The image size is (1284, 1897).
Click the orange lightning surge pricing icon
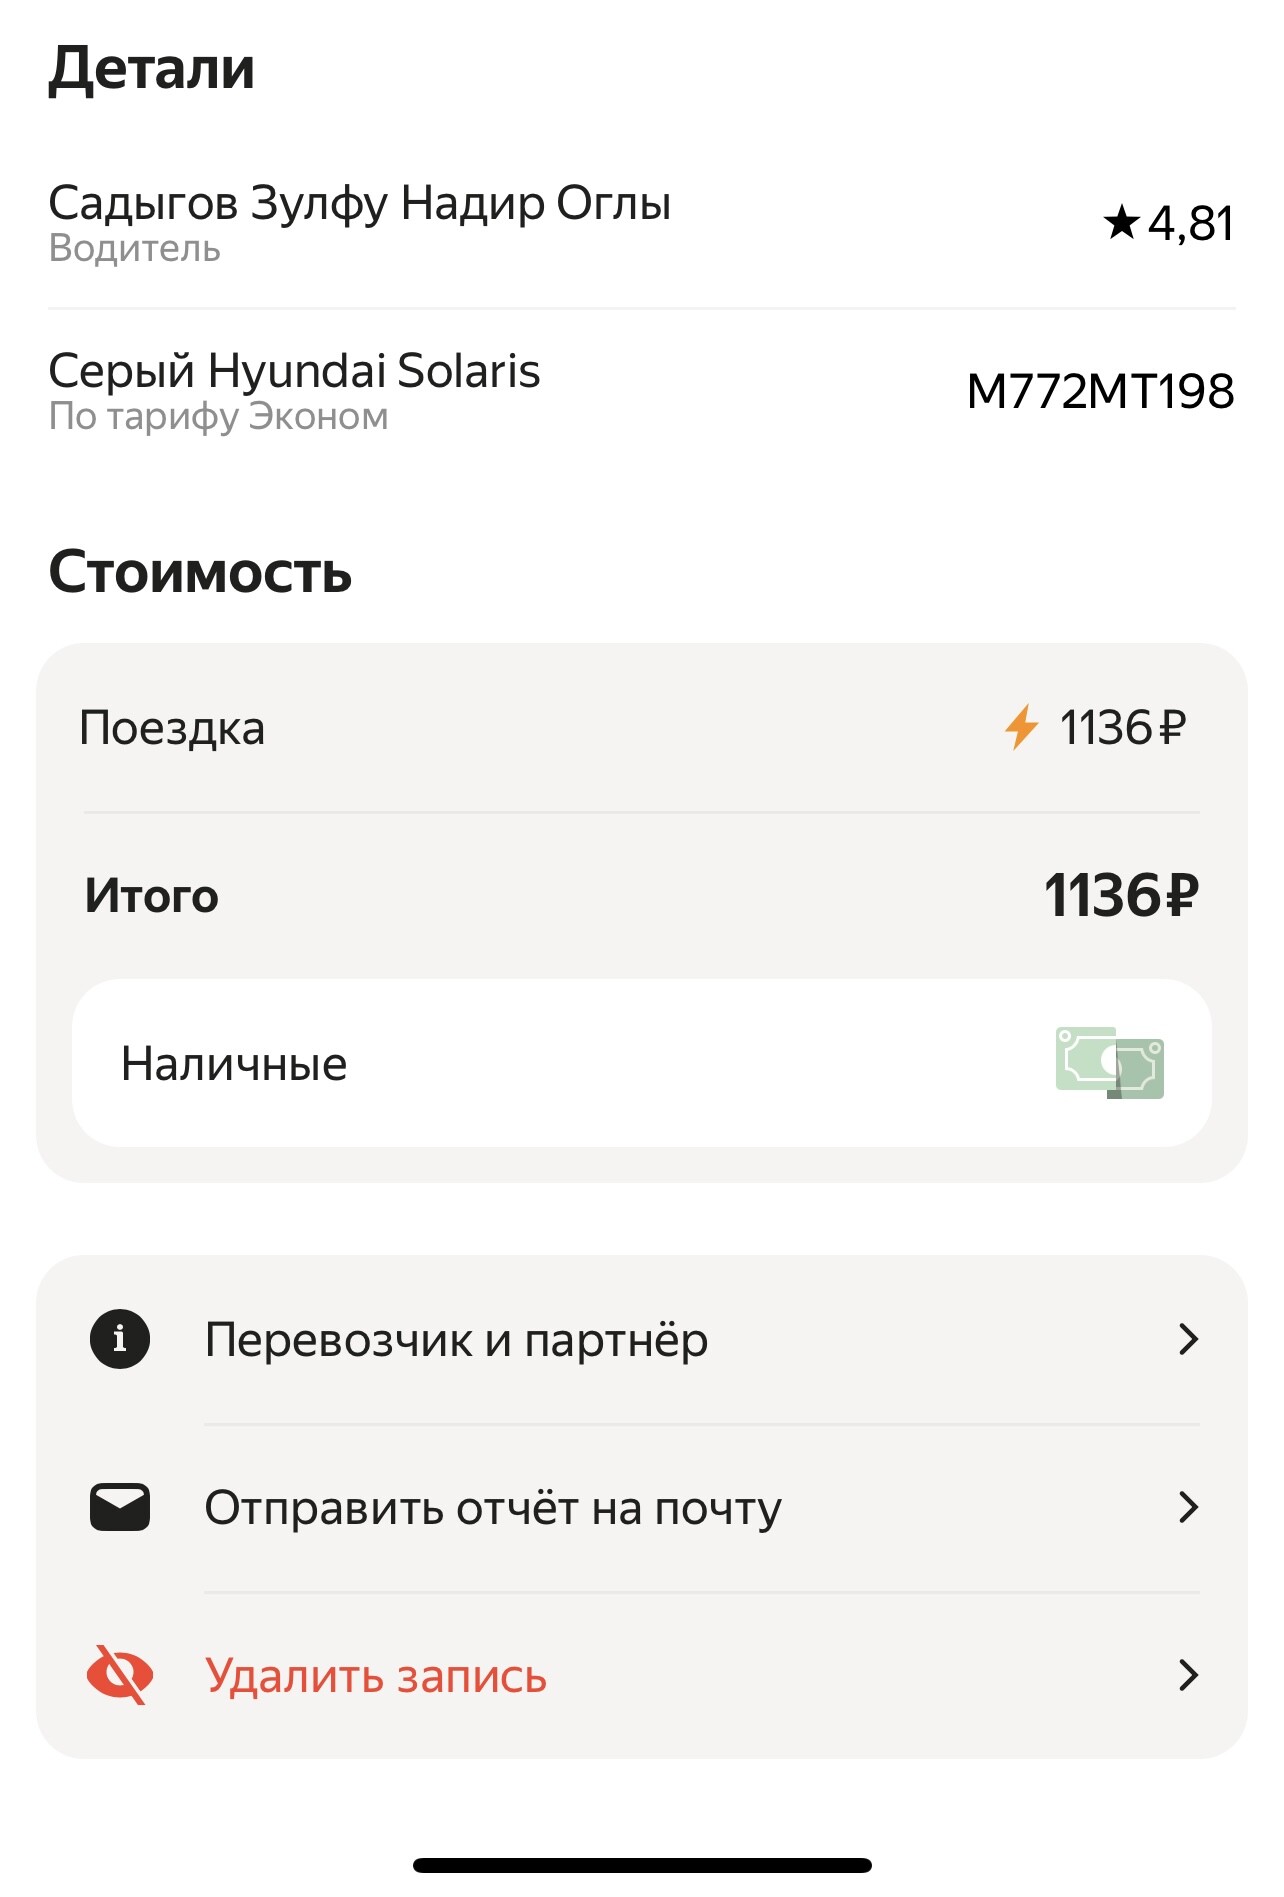pos(1022,729)
